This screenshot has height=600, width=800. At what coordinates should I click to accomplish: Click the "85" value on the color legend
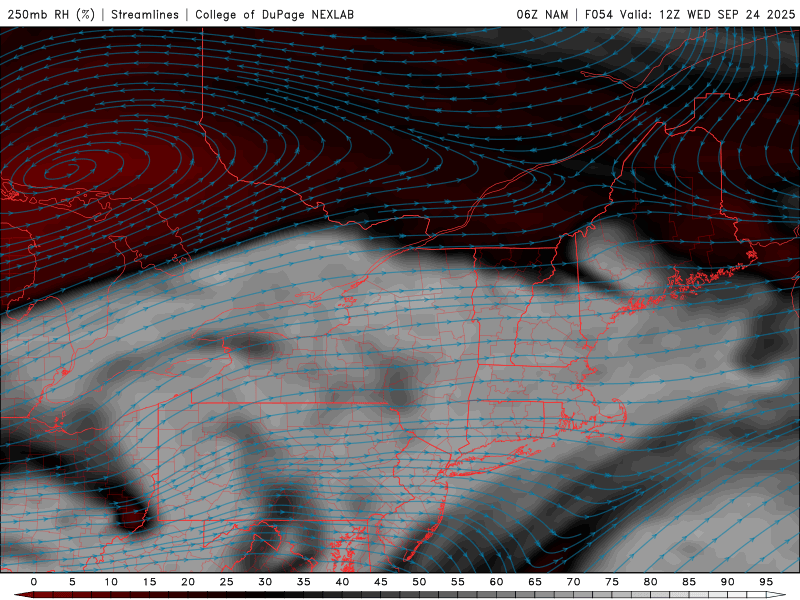pyautogui.click(x=689, y=582)
